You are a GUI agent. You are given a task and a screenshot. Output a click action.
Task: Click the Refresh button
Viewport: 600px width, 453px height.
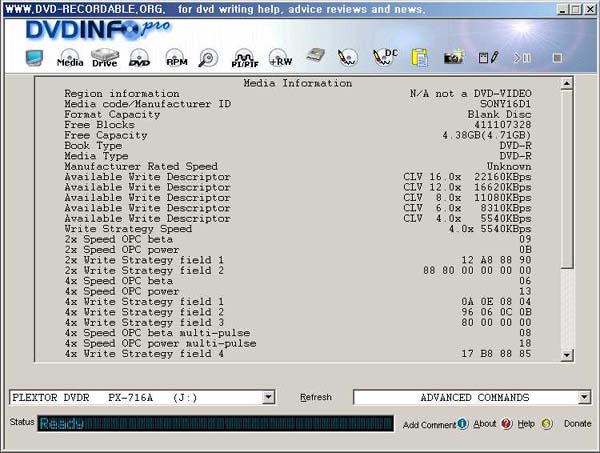316,397
